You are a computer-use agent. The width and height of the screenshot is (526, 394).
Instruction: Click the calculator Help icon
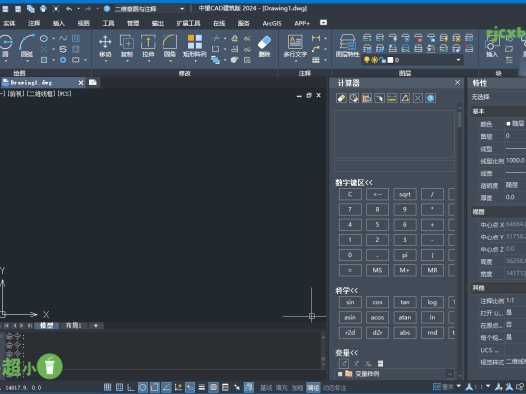(430, 98)
